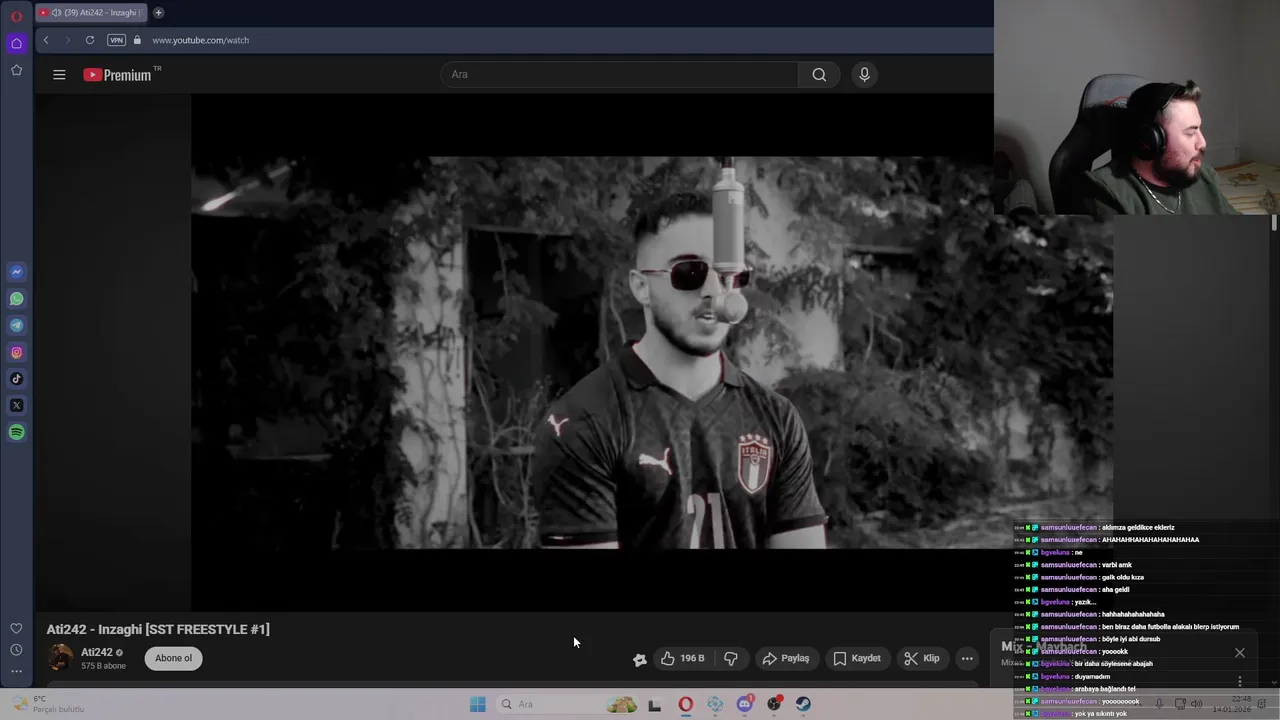Open Instagram from the Opera sidebar

16,352
